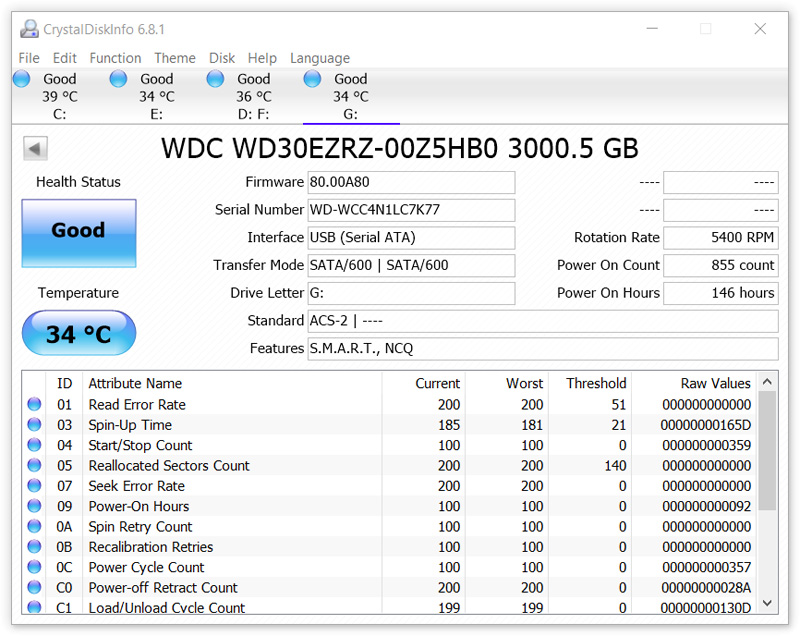Click status dot for Start/Stop Count row
This screenshot has width=800, height=636.
[34, 445]
